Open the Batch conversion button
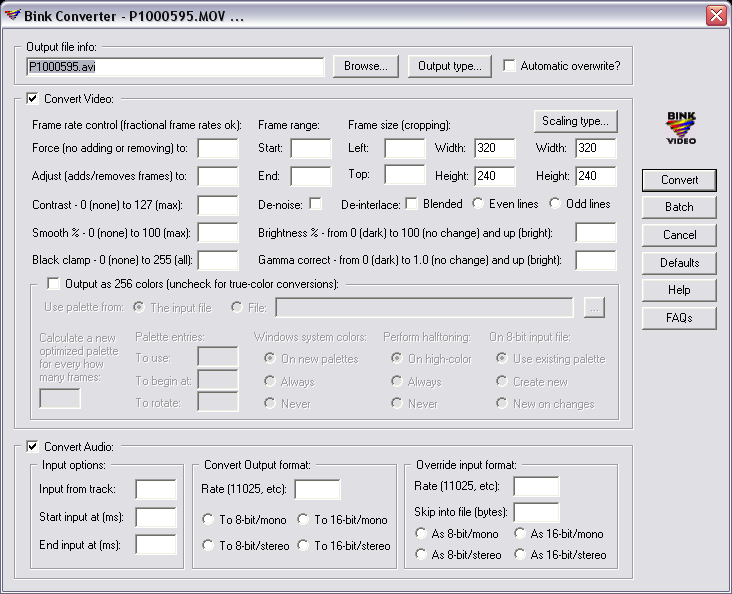This screenshot has width=732, height=594. (679, 207)
